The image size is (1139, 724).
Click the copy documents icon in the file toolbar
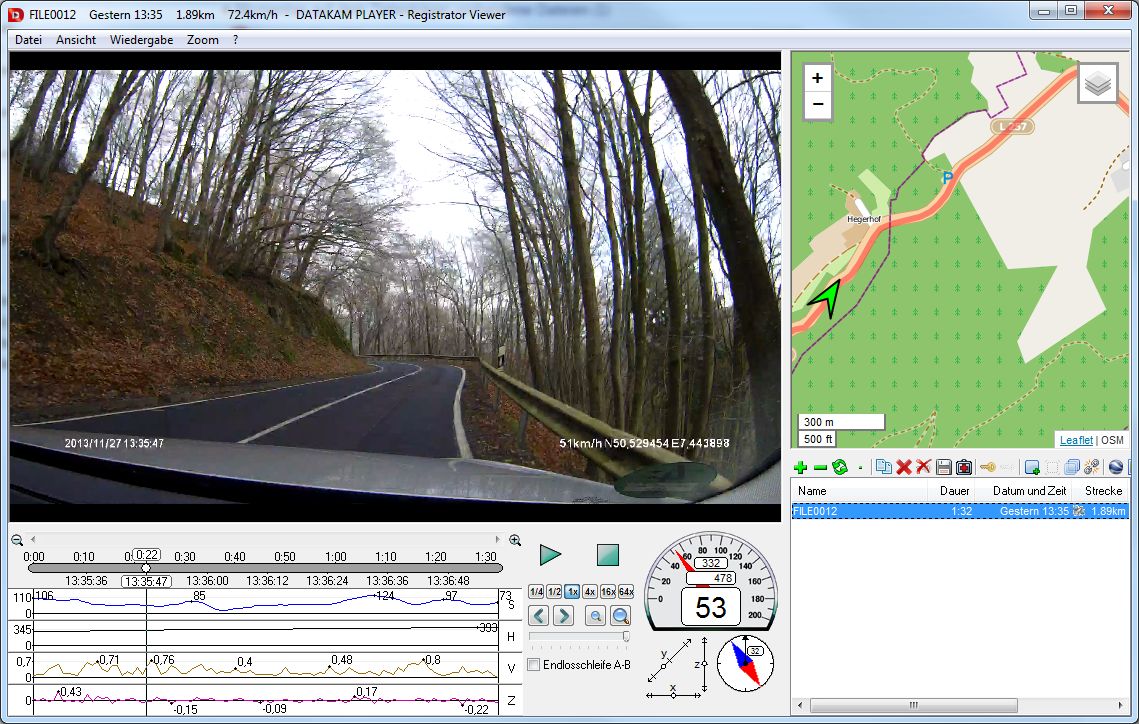click(x=883, y=467)
